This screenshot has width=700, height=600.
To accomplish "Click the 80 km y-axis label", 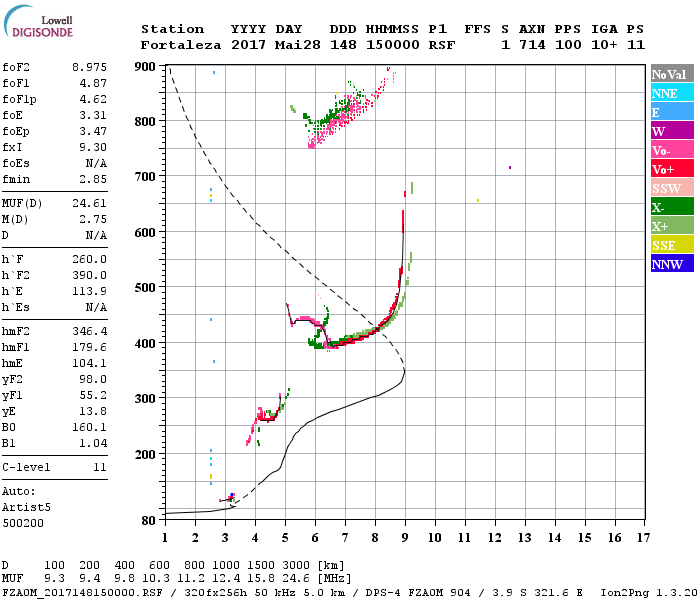I will (x=148, y=521).
